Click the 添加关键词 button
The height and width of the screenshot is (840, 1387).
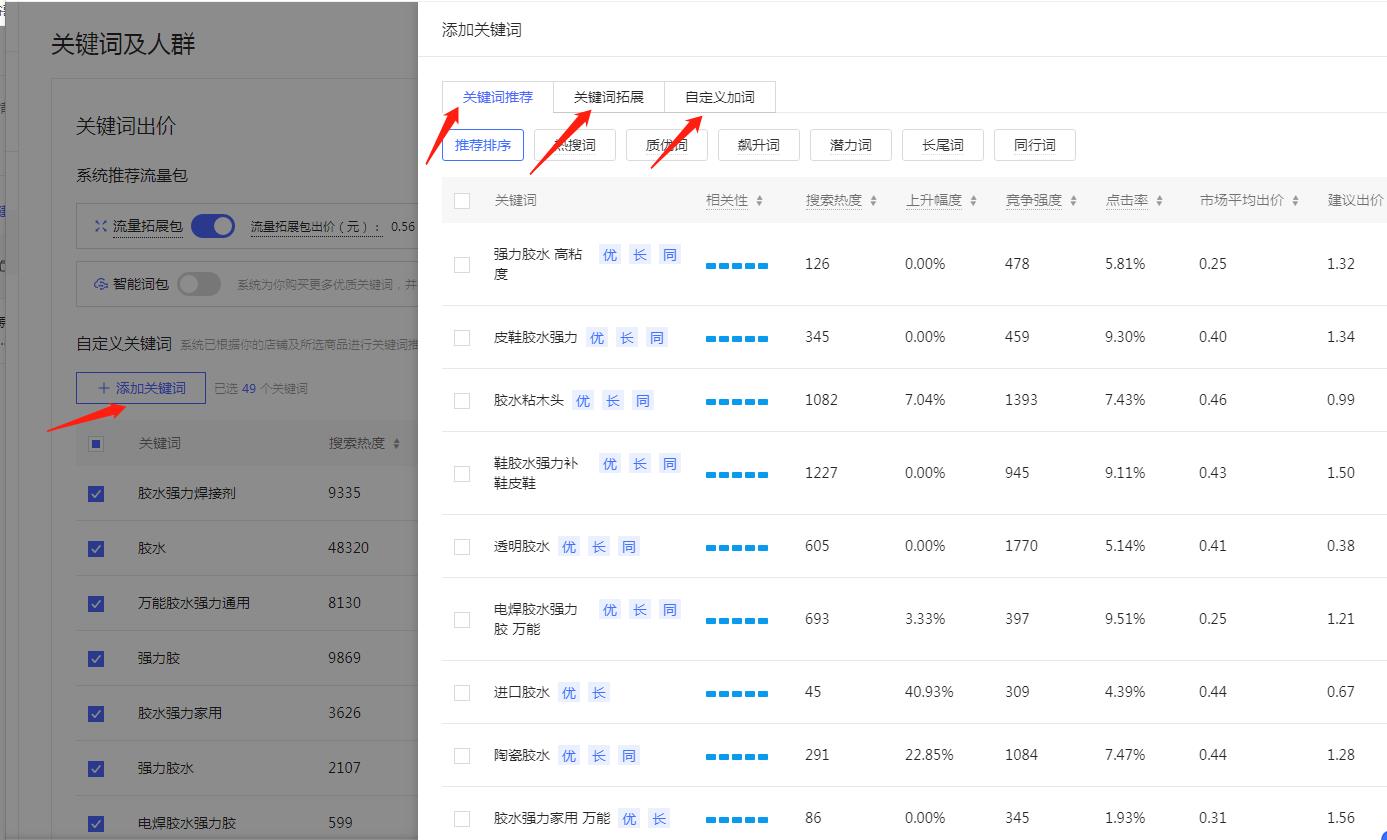(141, 388)
